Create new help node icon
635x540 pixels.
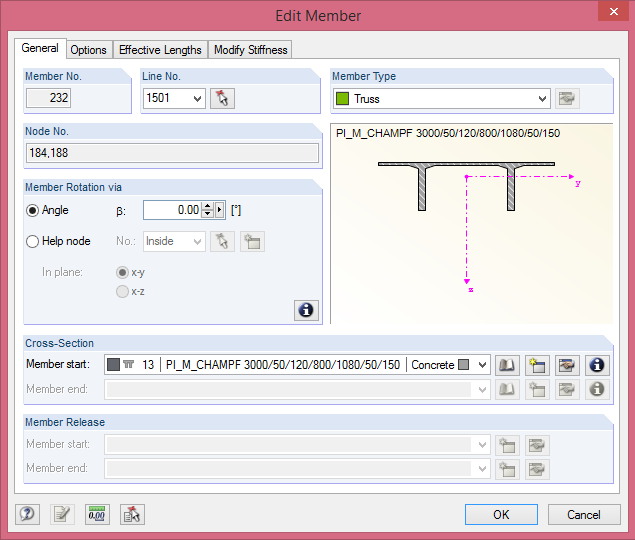pos(252,241)
